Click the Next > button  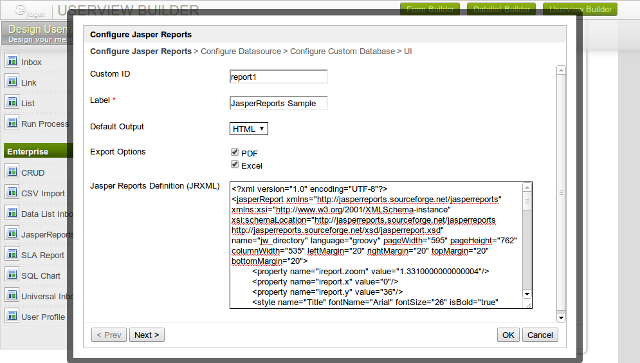(147, 335)
